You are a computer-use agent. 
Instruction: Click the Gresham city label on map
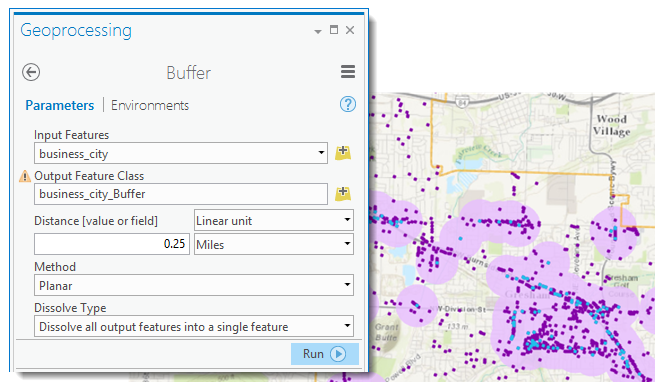(528, 294)
